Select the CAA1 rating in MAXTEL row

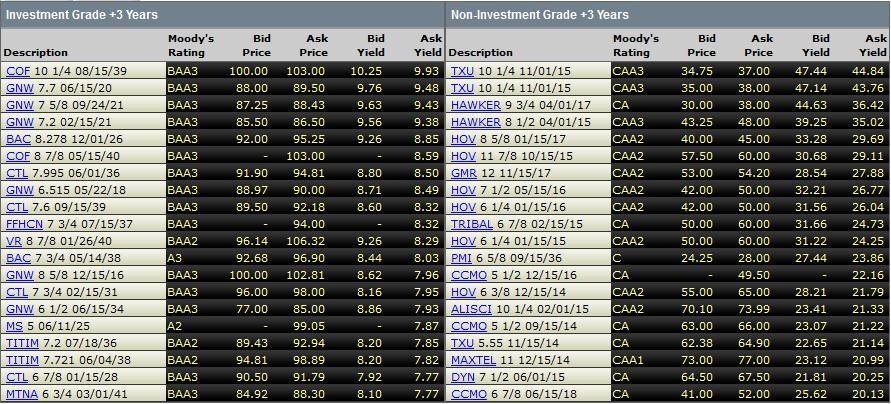(x=627, y=360)
